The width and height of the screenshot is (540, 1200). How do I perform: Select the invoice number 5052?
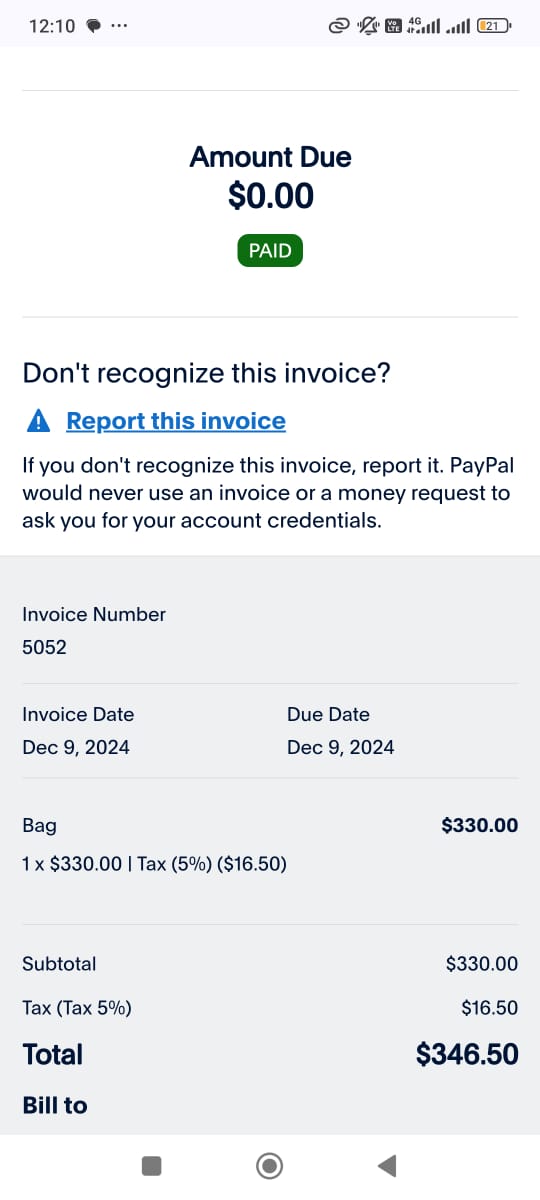44,647
